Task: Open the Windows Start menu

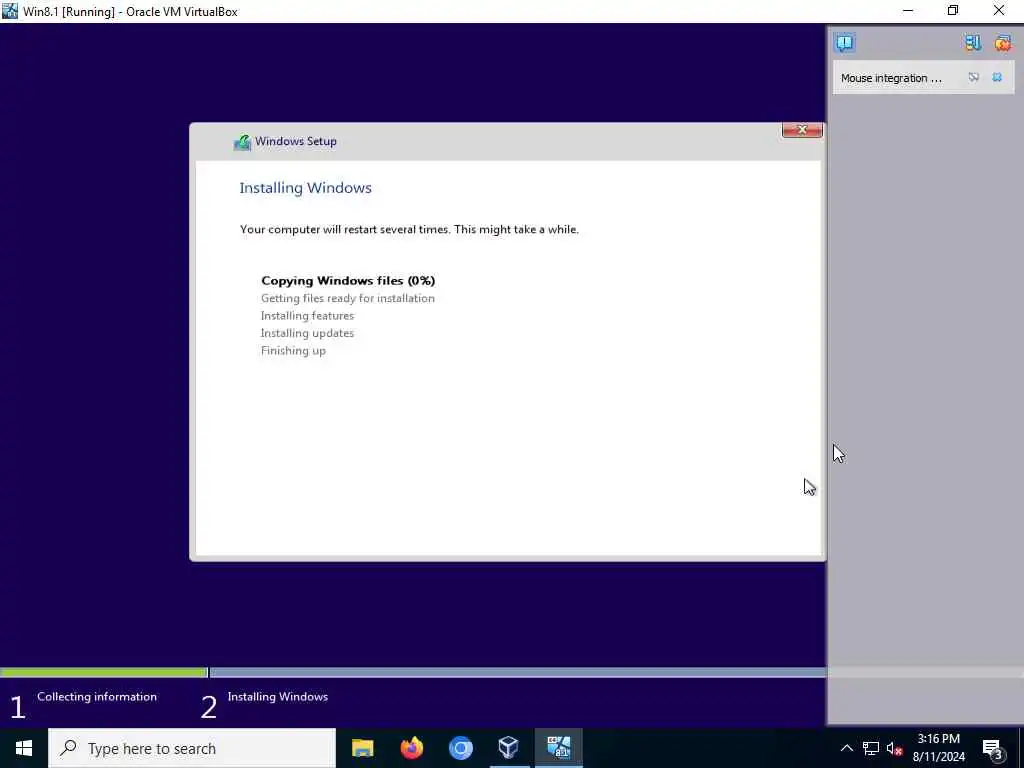Action: point(24,748)
